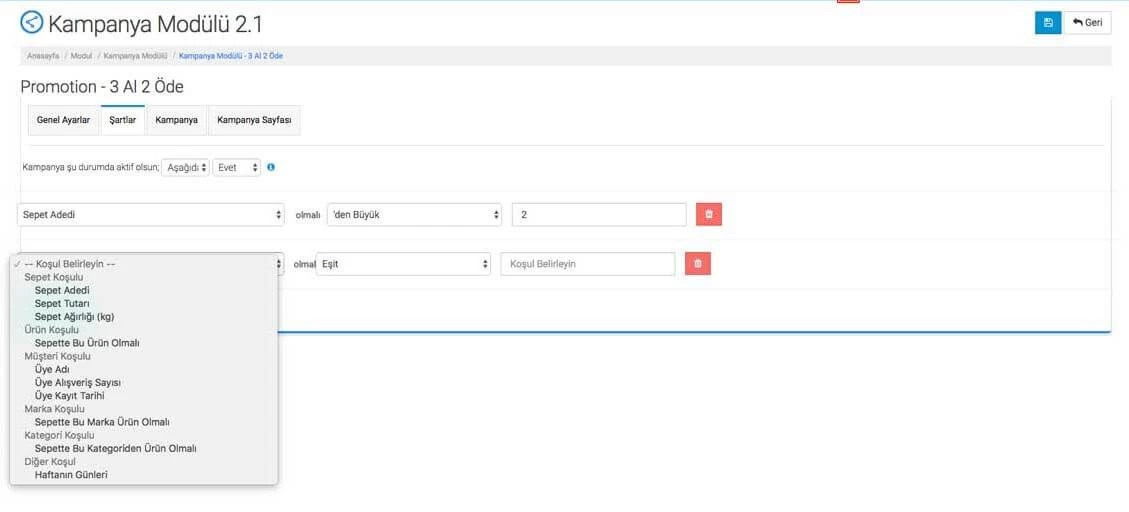
Task: Choose Sepet Tutarı from the list
Action: pos(62,303)
